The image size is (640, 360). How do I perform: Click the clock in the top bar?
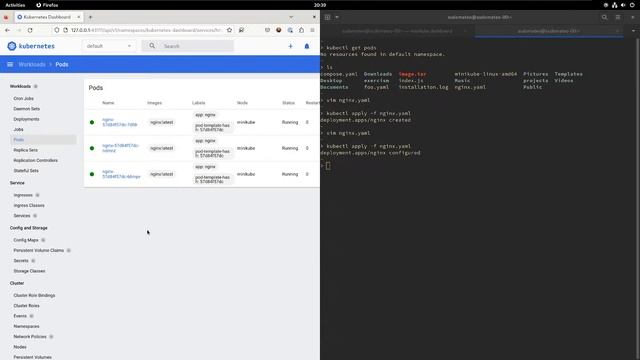click(x=320, y=5)
